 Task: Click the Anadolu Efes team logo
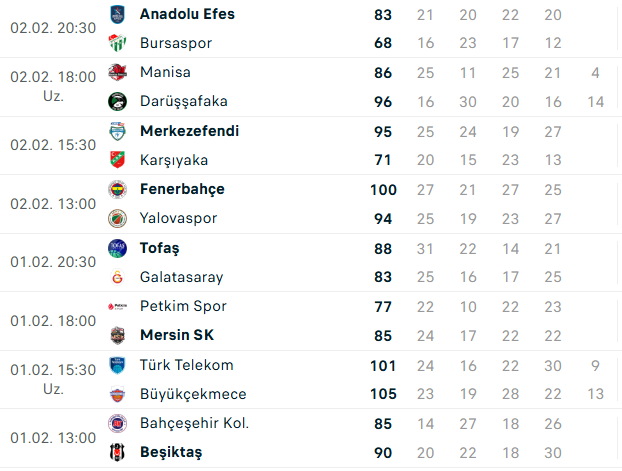(117, 14)
